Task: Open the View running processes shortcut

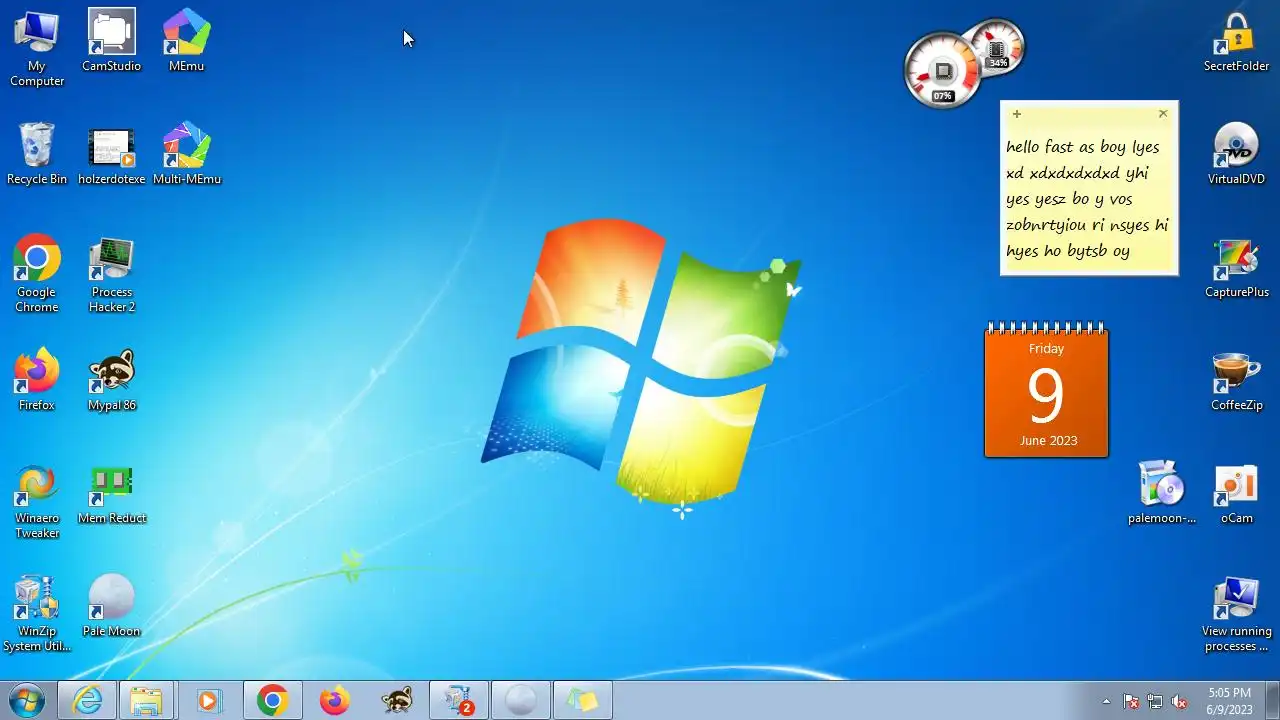Action: 1236,613
